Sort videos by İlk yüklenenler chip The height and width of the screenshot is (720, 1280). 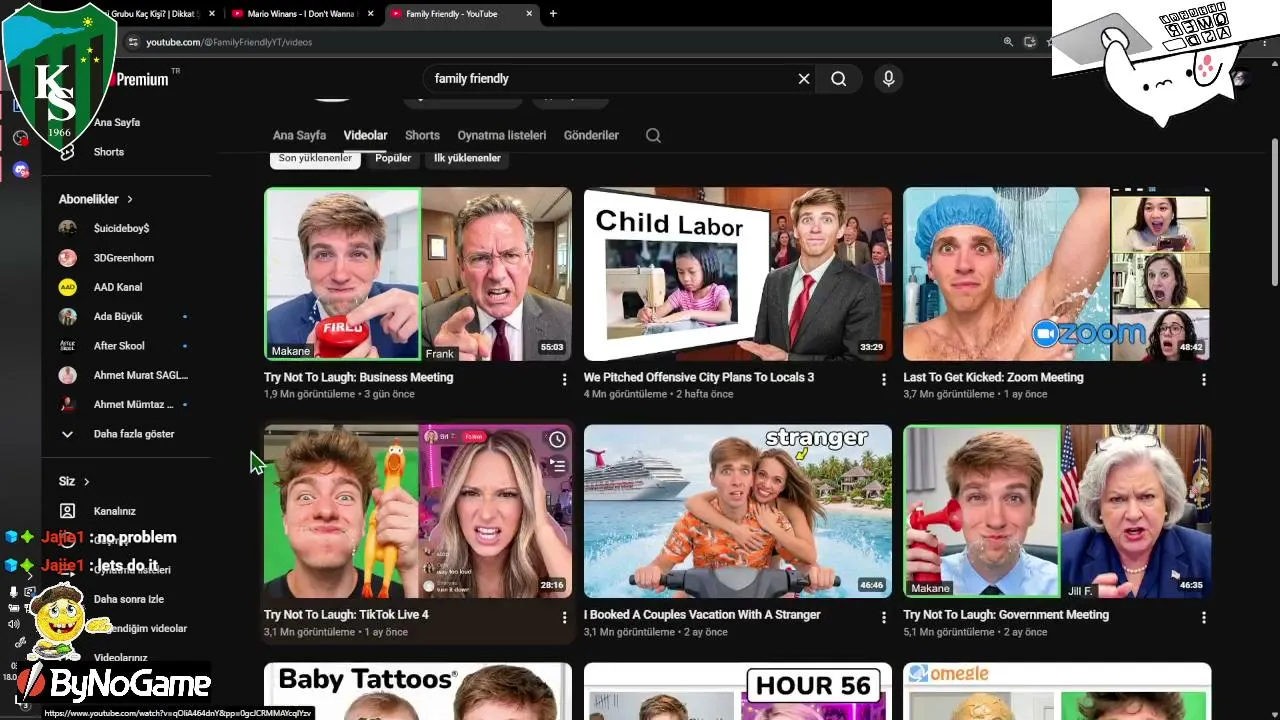tap(467, 158)
